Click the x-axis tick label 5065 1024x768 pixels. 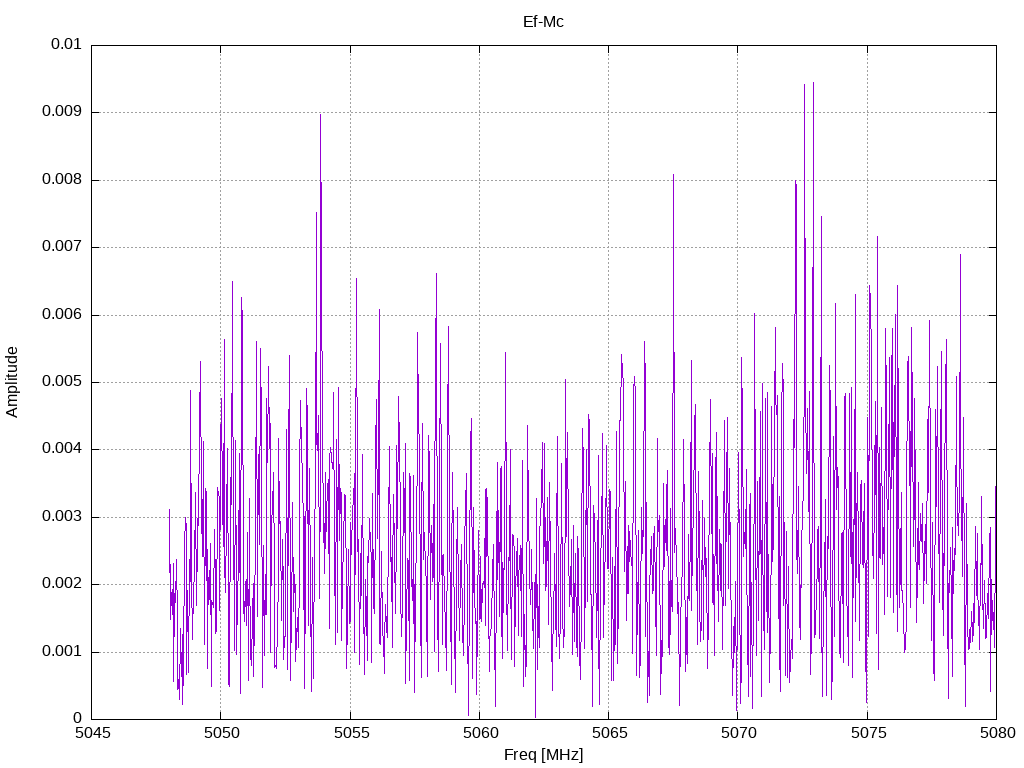[609, 733]
